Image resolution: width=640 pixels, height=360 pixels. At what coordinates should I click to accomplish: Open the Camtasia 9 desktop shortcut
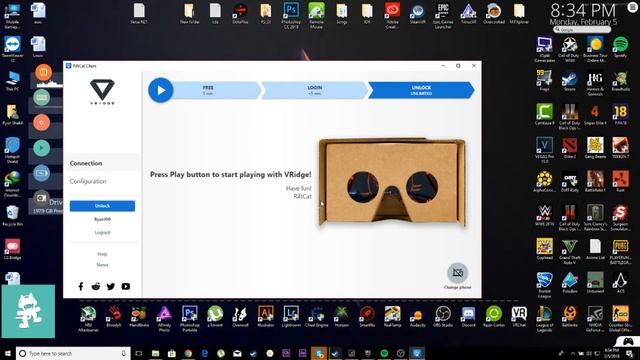(x=544, y=114)
